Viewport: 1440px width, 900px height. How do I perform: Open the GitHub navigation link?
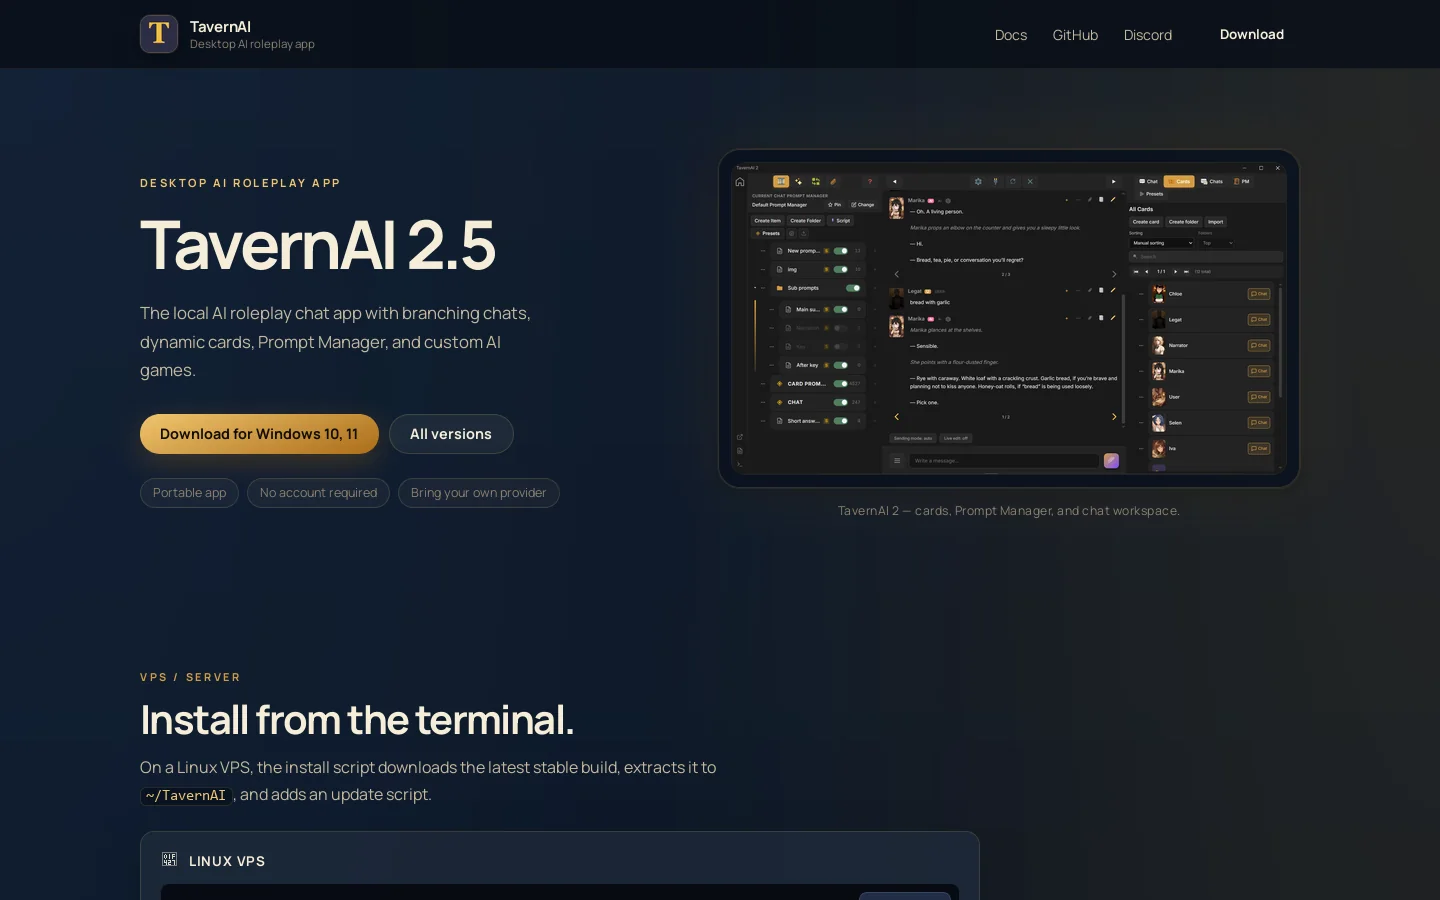1075,35
